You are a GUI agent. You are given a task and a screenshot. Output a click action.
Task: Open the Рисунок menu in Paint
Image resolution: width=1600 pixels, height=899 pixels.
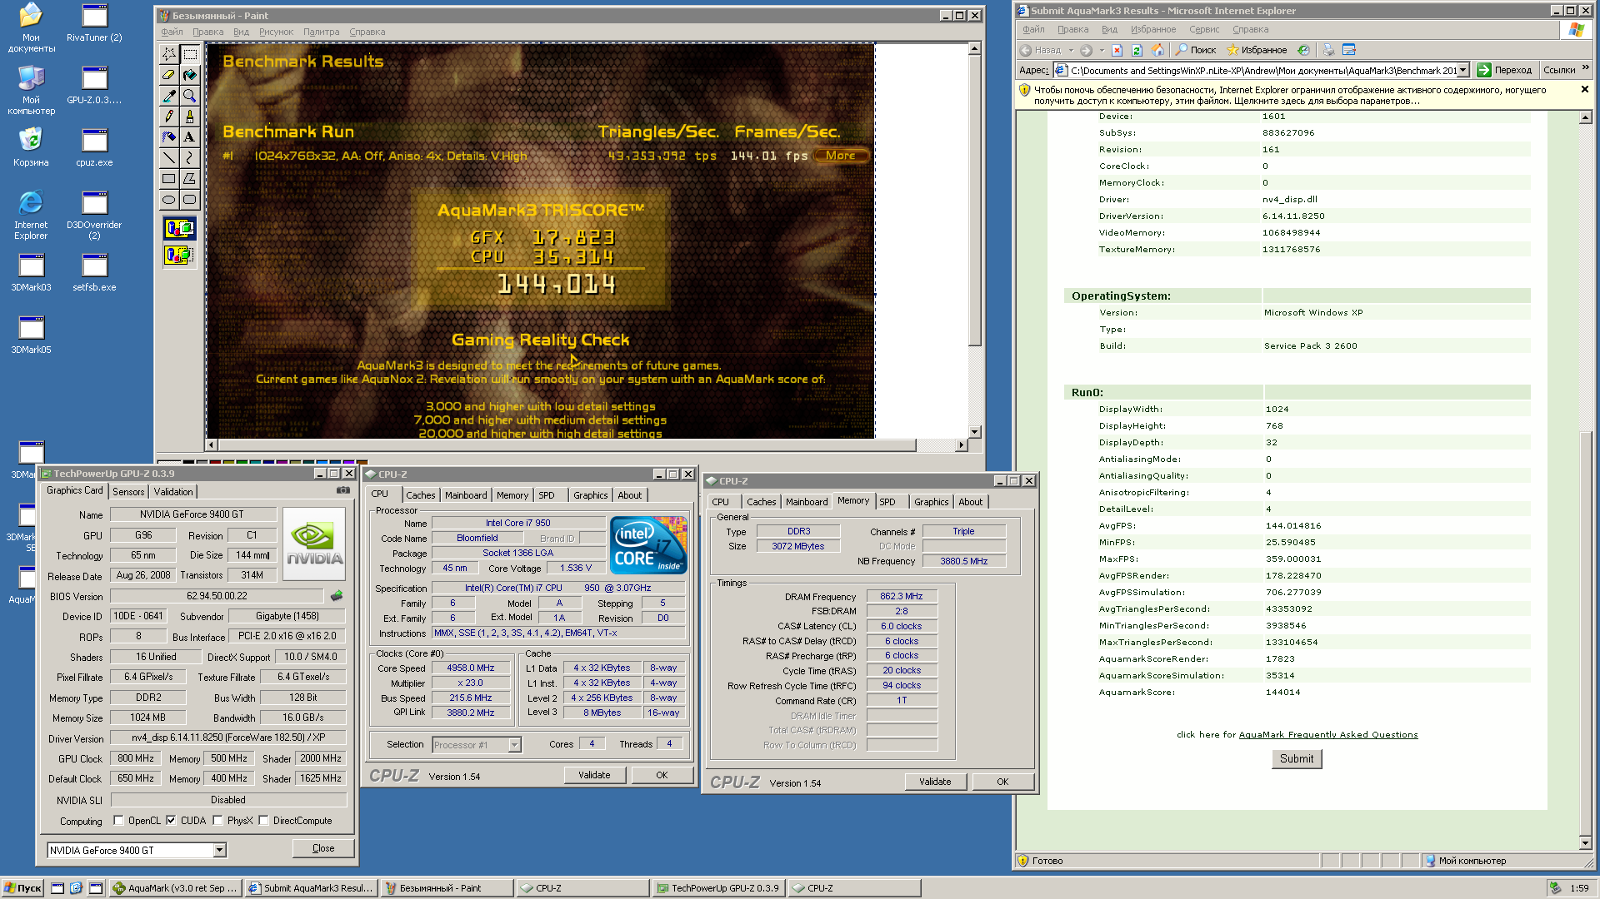(276, 32)
